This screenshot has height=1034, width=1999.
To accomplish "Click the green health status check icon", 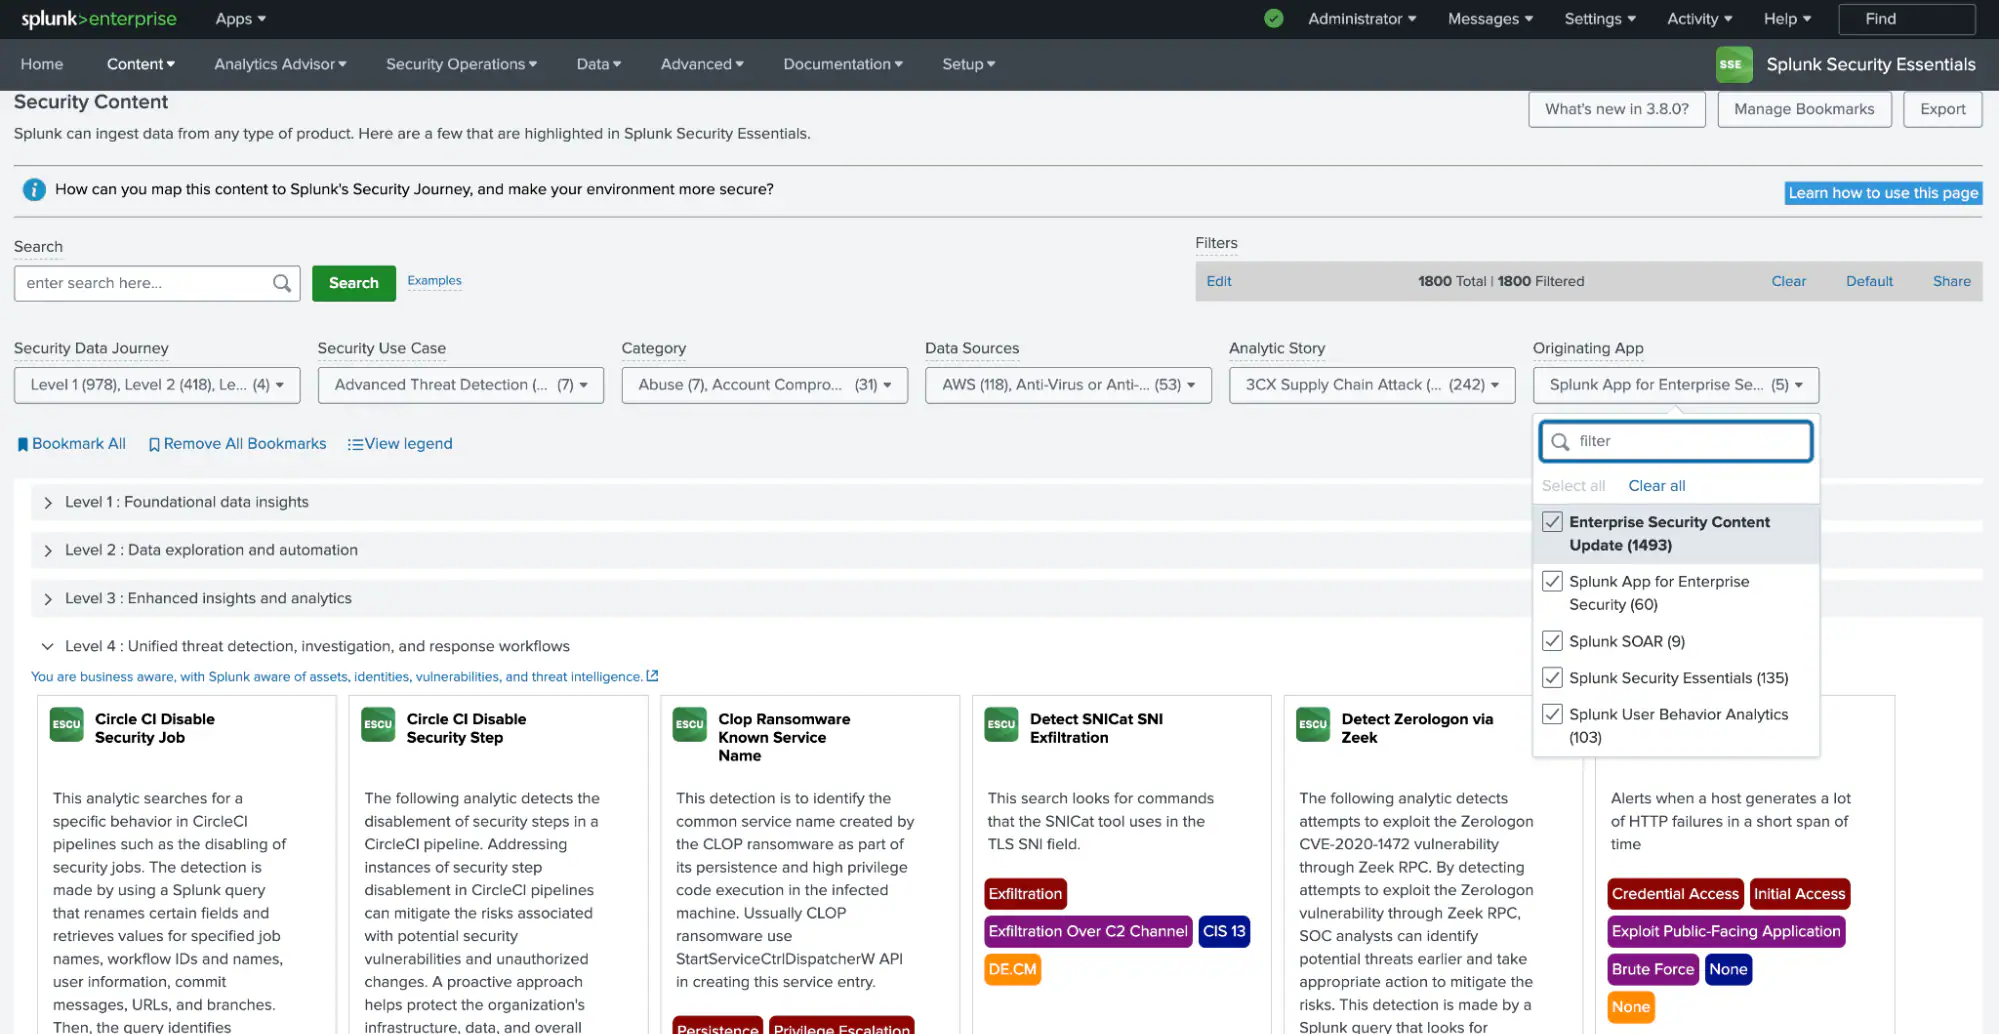I will tap(1273, 19).
